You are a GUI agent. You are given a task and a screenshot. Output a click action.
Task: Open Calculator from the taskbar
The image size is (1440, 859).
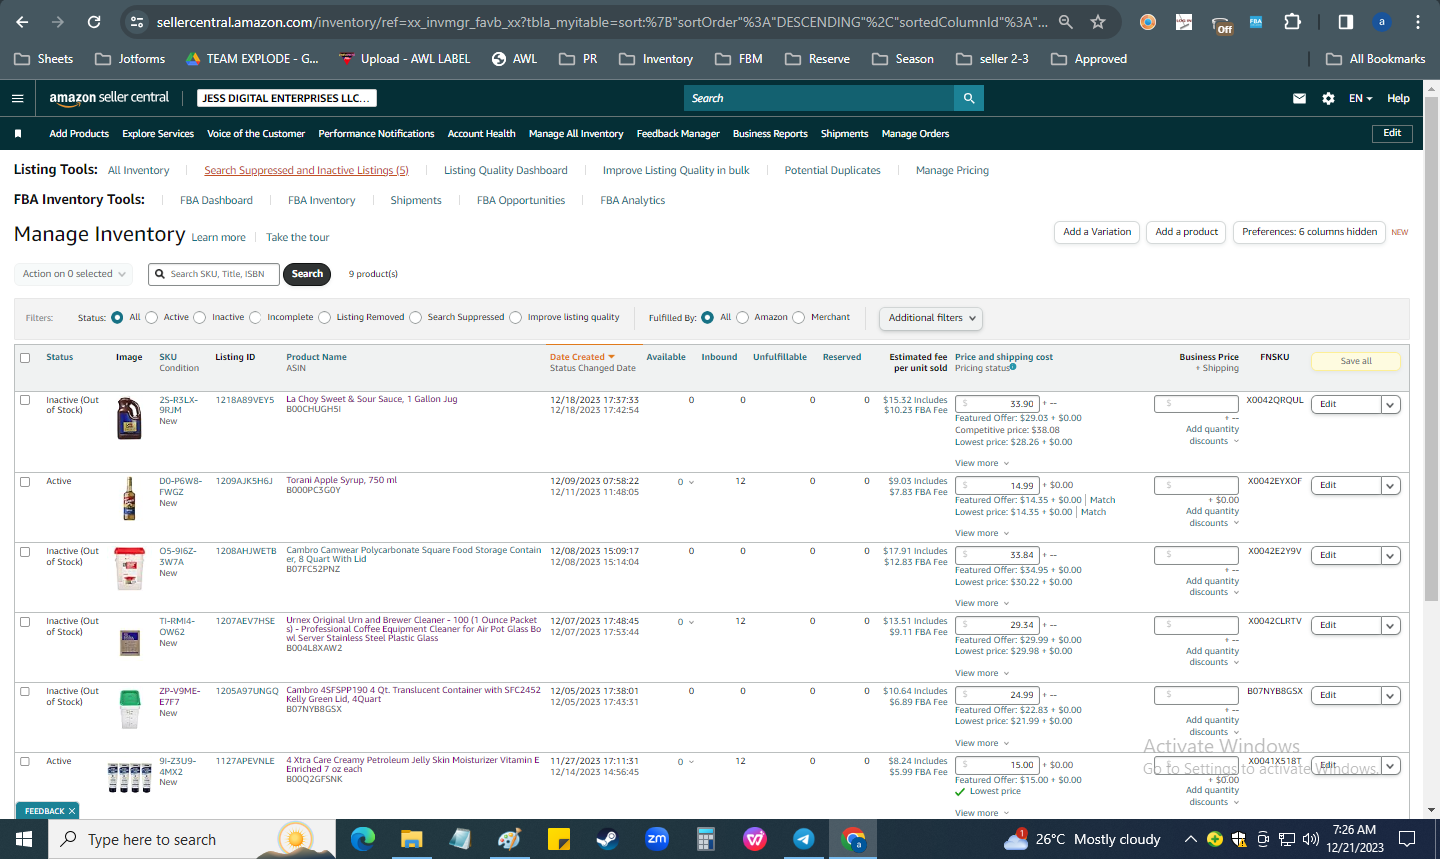706,839
